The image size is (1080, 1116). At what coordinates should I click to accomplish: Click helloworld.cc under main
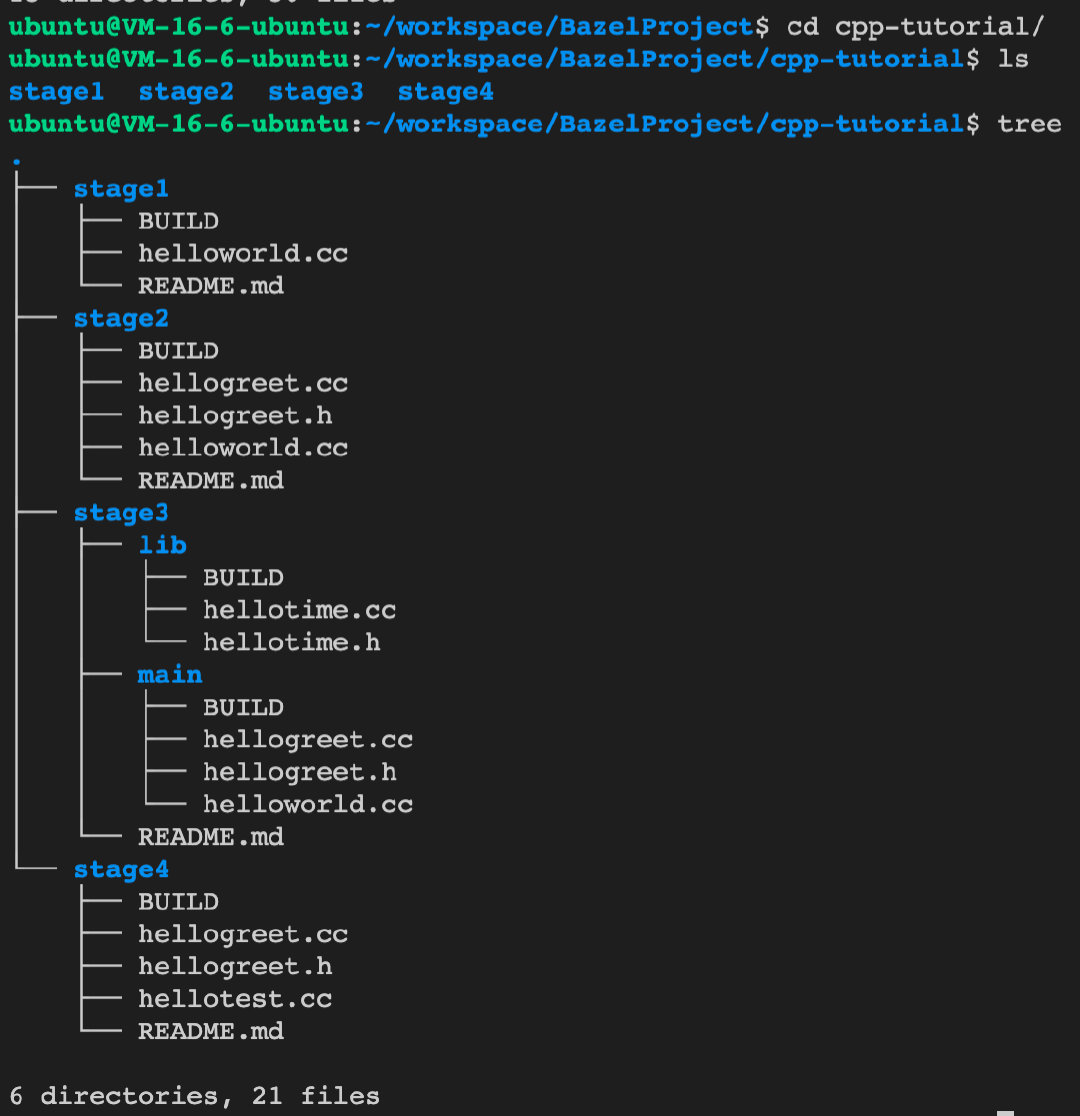click(x=308, y=804)
